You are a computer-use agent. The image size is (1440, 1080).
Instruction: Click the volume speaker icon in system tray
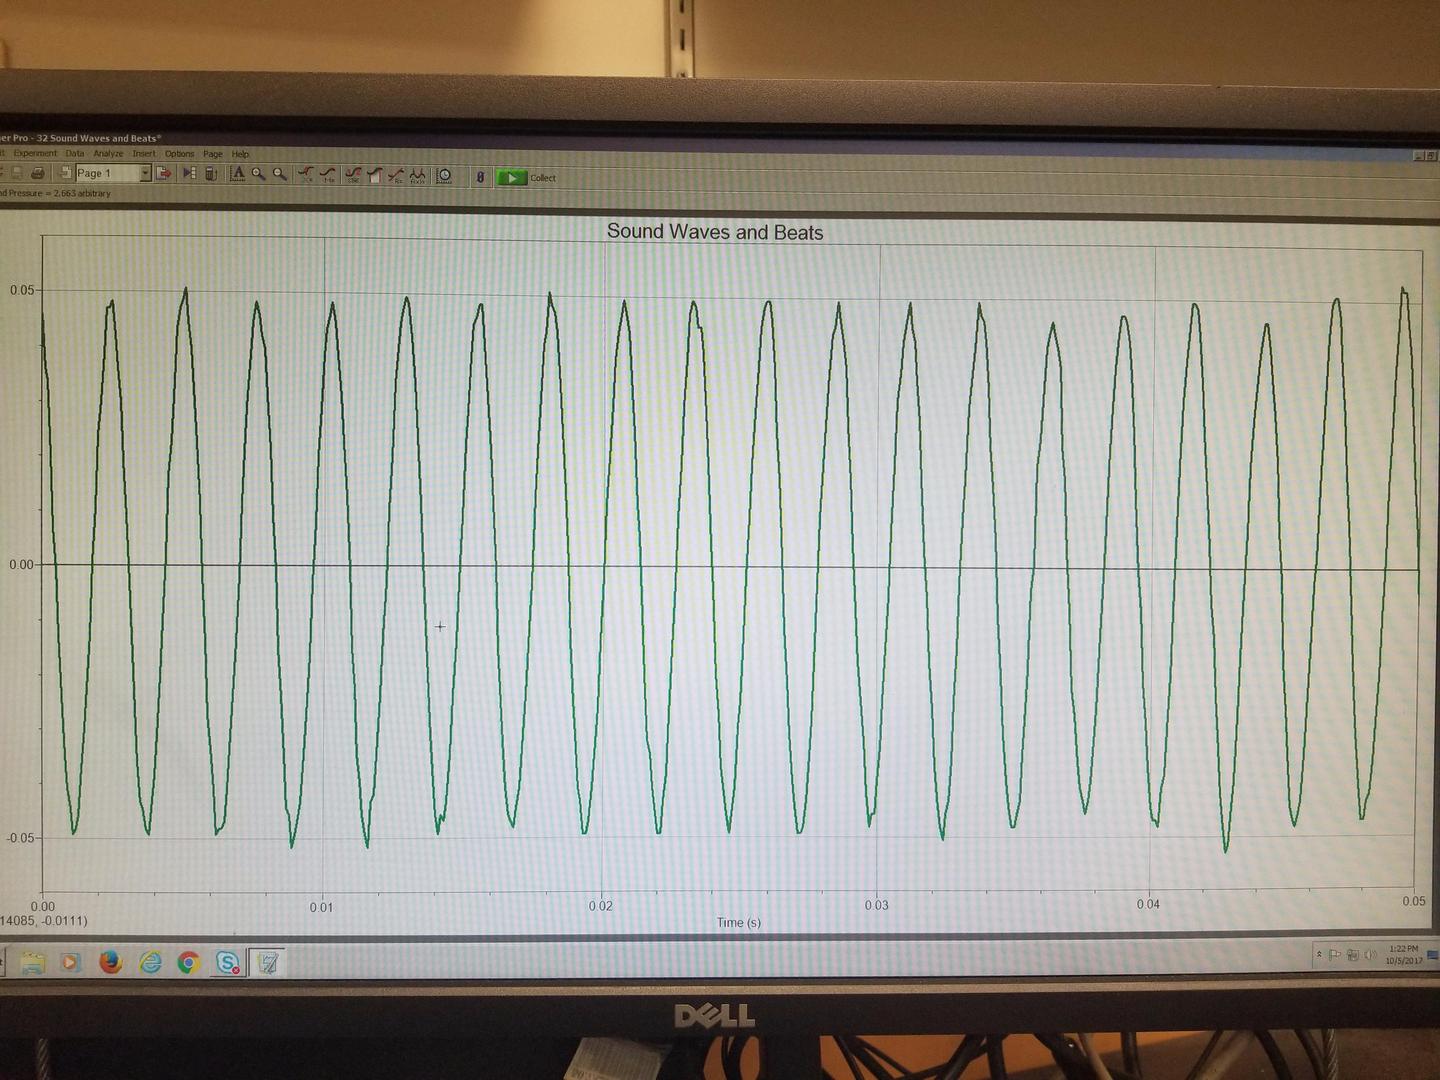[x=1370, y=955]
